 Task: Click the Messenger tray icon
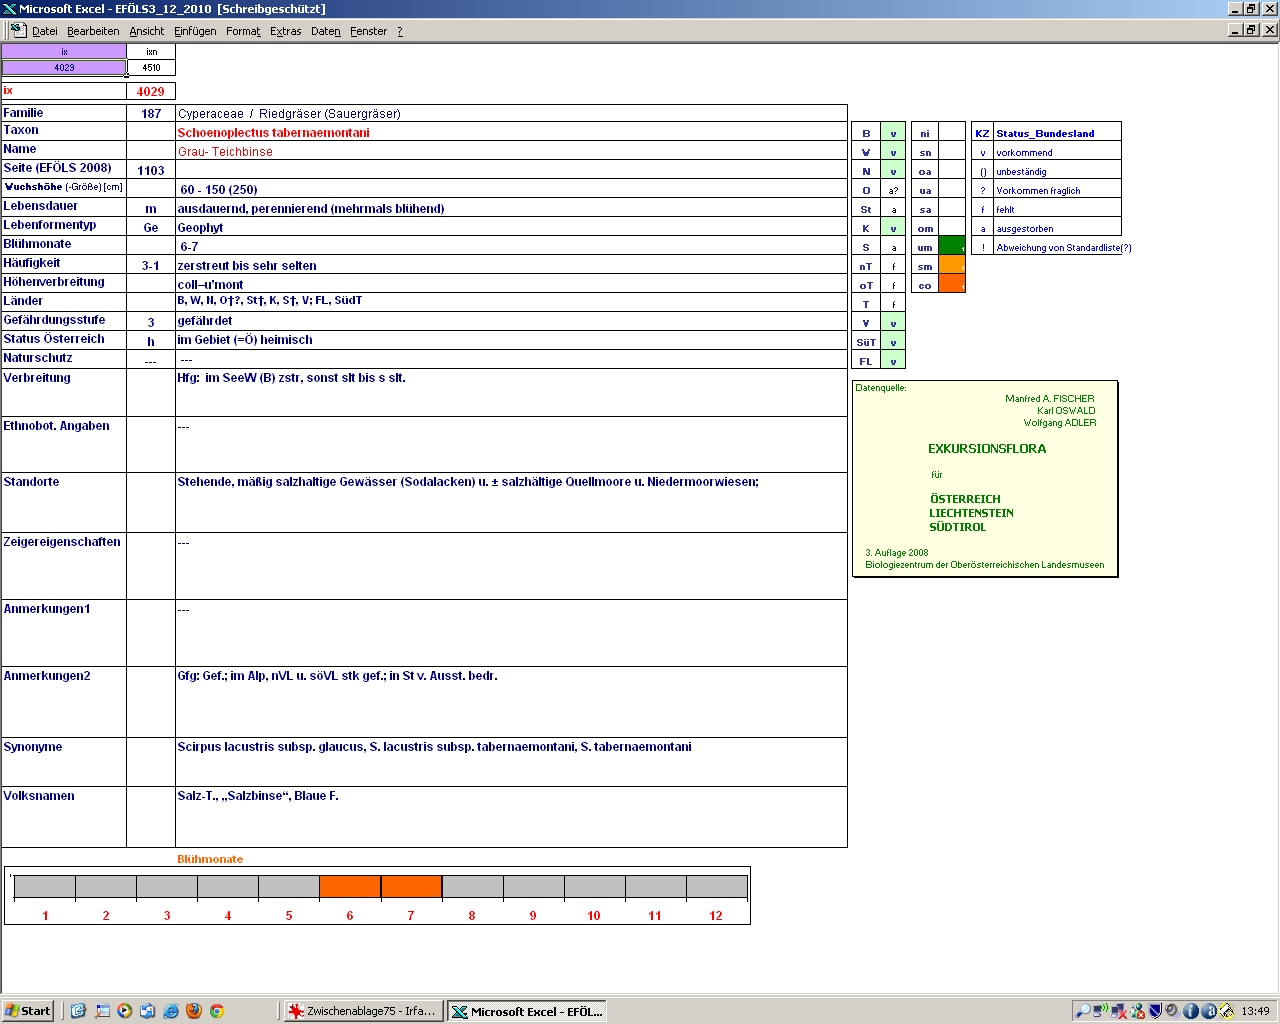click(x=1137, y=1011)
